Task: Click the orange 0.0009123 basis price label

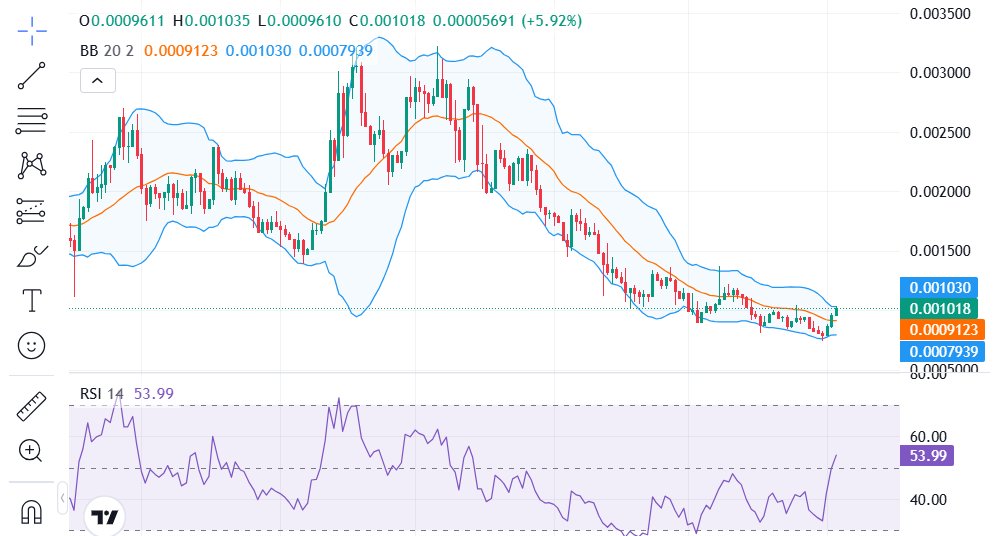Action: click(x=941, y=329)
